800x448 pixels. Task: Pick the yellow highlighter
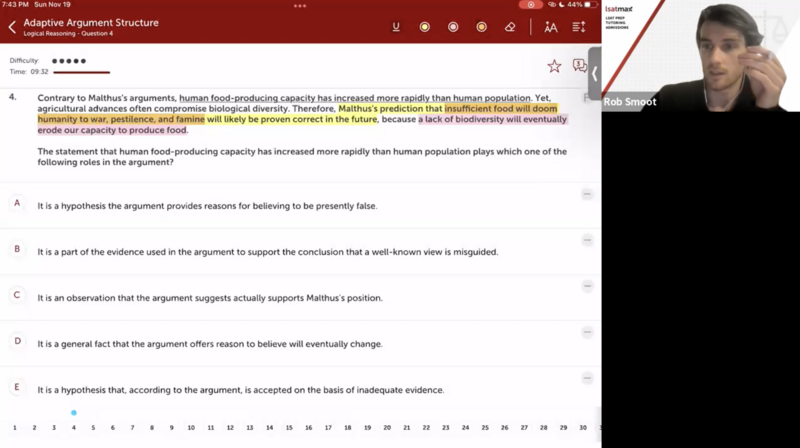tap(425, 27)
